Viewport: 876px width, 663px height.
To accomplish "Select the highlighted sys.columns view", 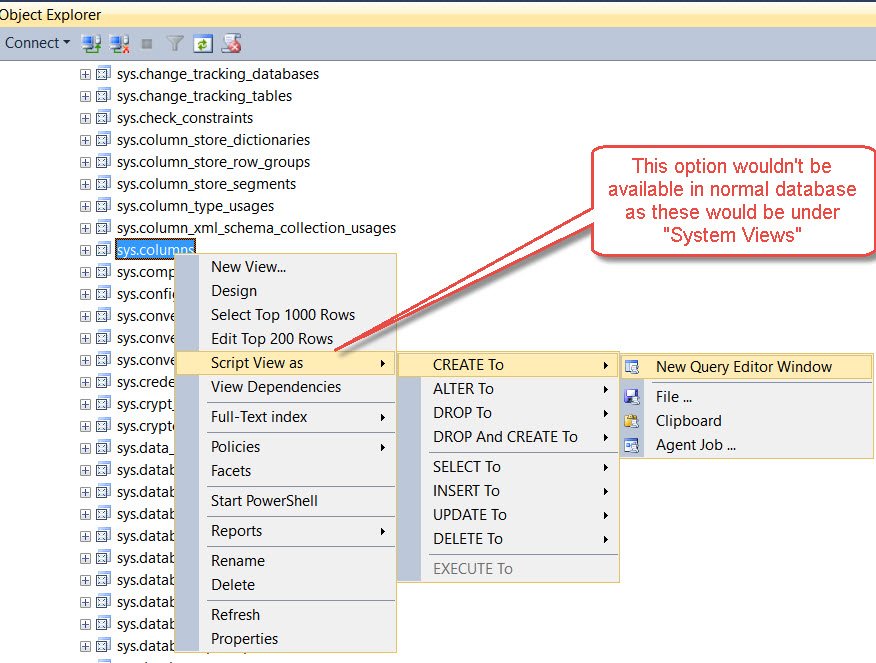I will tap(155, 250).
